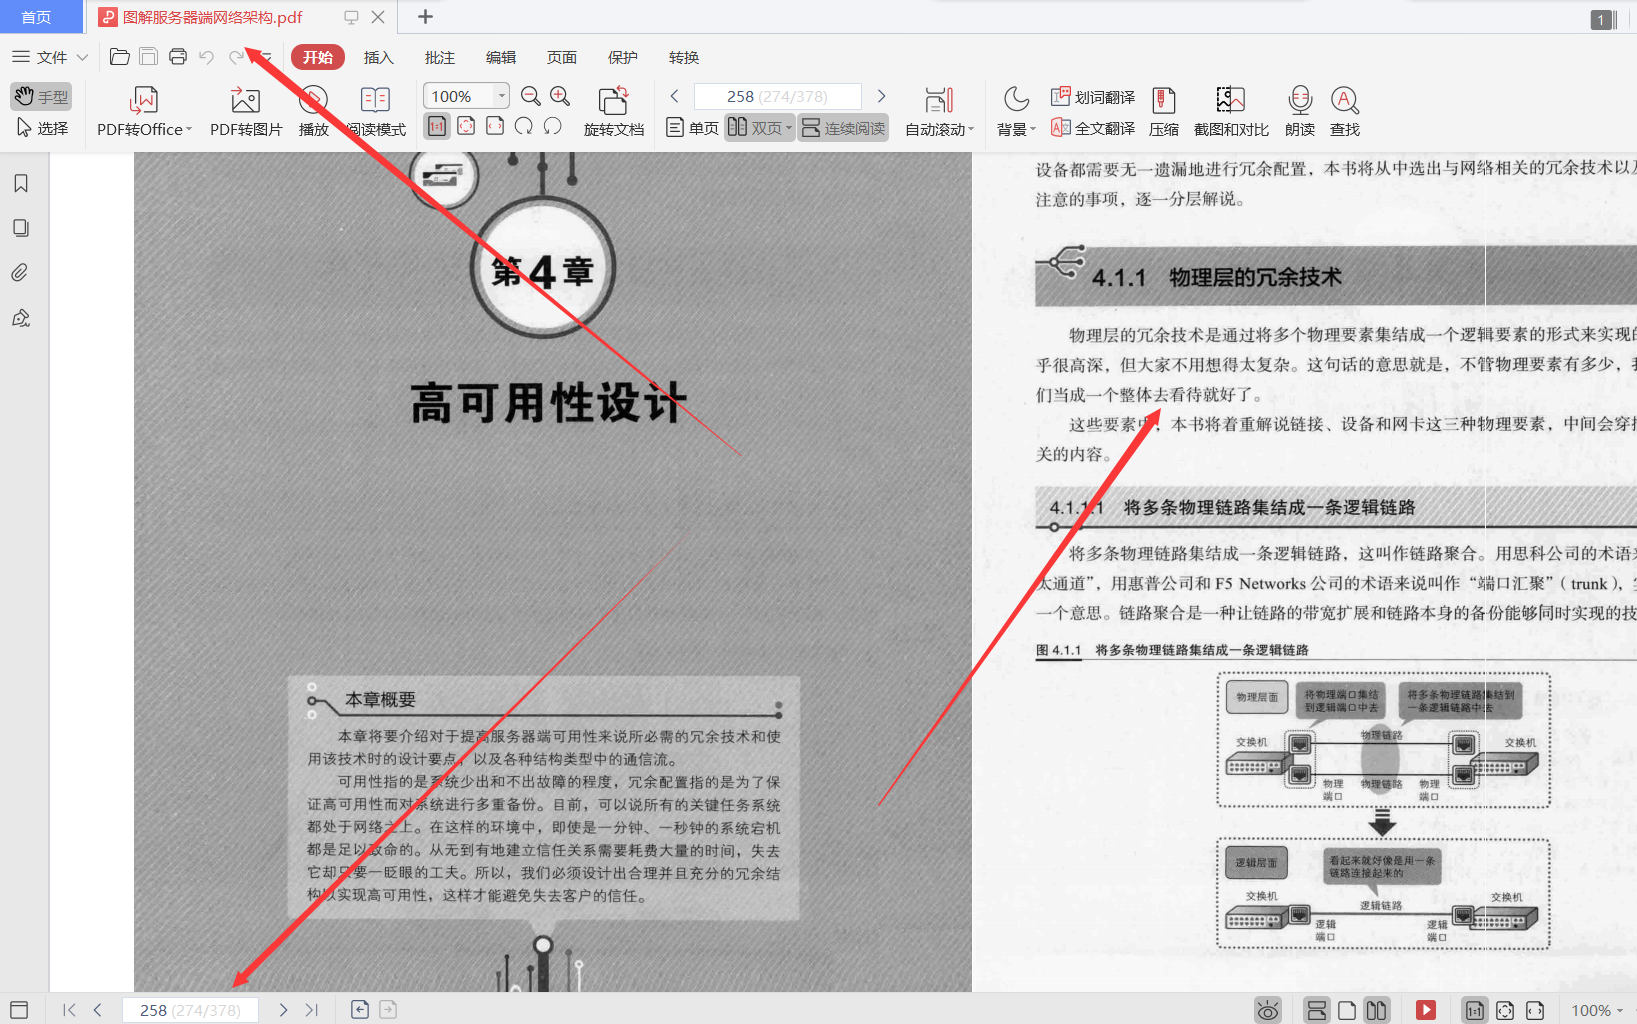Toggle actual size 1:1 in ribbon
This screenshot has height=1024, width=1637.
pyautogui.click(x=437, y=126)
